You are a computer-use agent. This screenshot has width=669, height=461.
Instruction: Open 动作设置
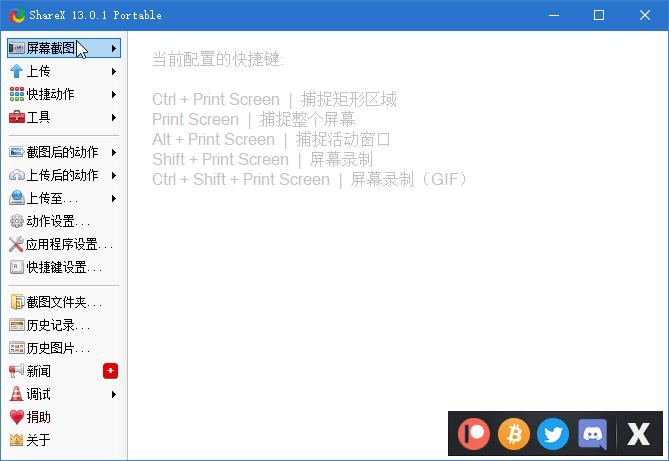pyautogui.click(x=57, y=221)
